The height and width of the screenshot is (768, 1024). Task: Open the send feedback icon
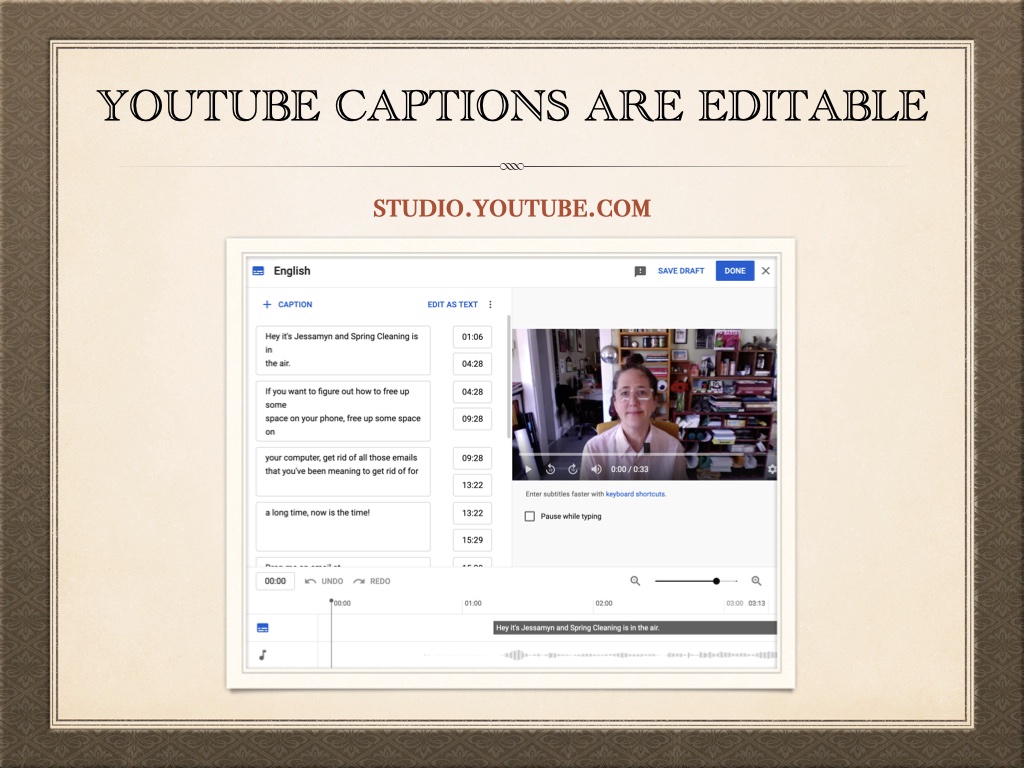click(x=640, y=271)
